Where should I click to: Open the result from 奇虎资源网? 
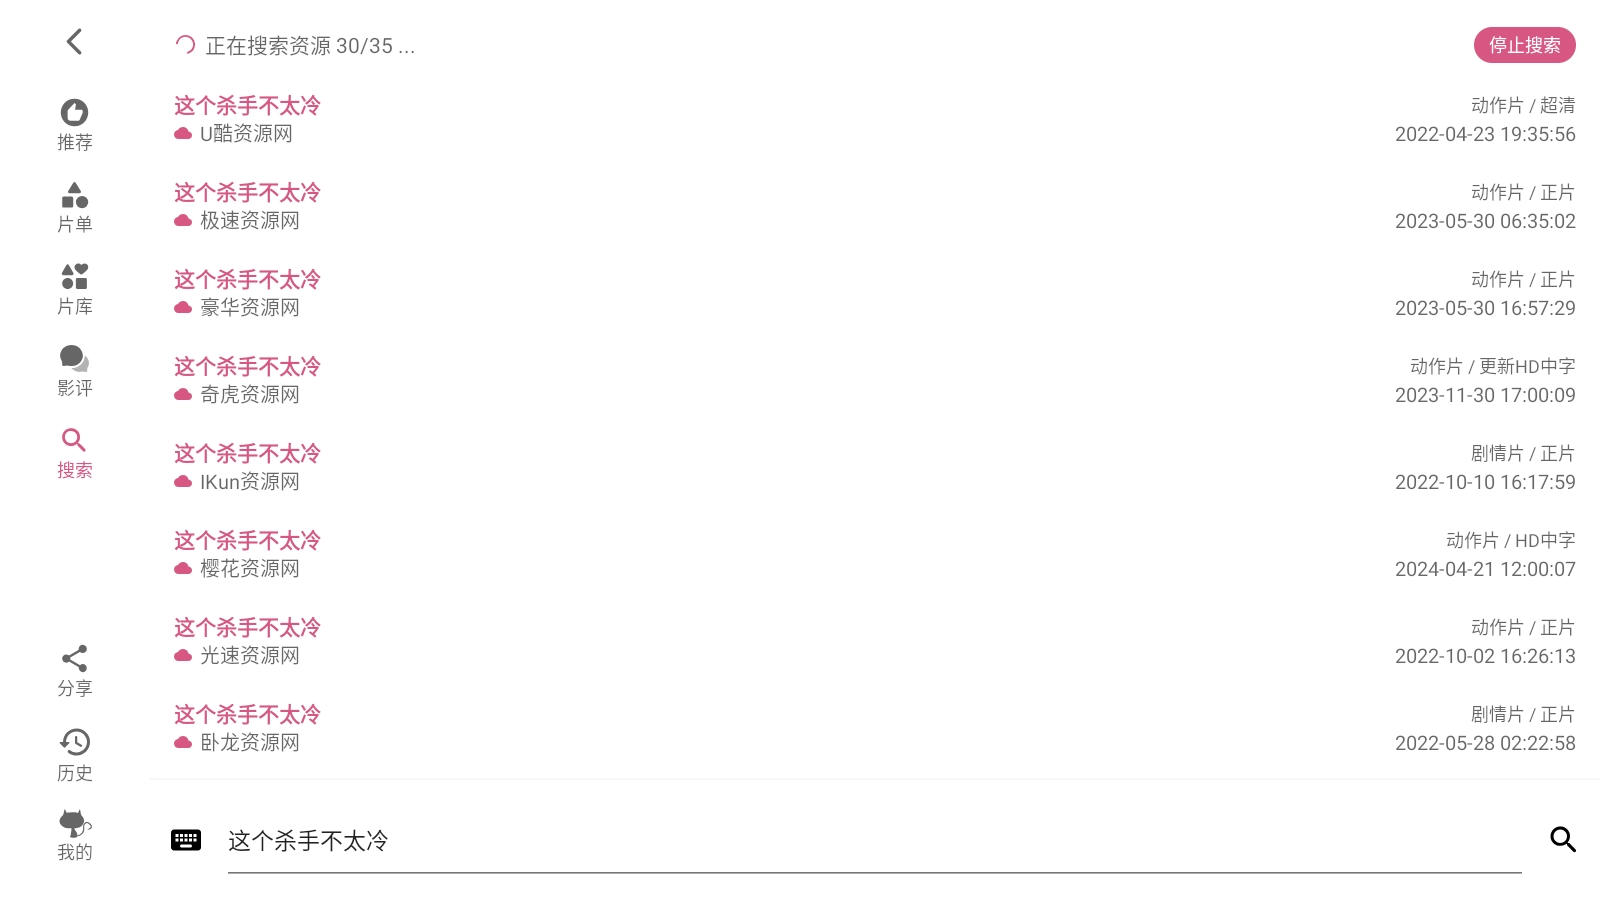[x=875, y=380]
